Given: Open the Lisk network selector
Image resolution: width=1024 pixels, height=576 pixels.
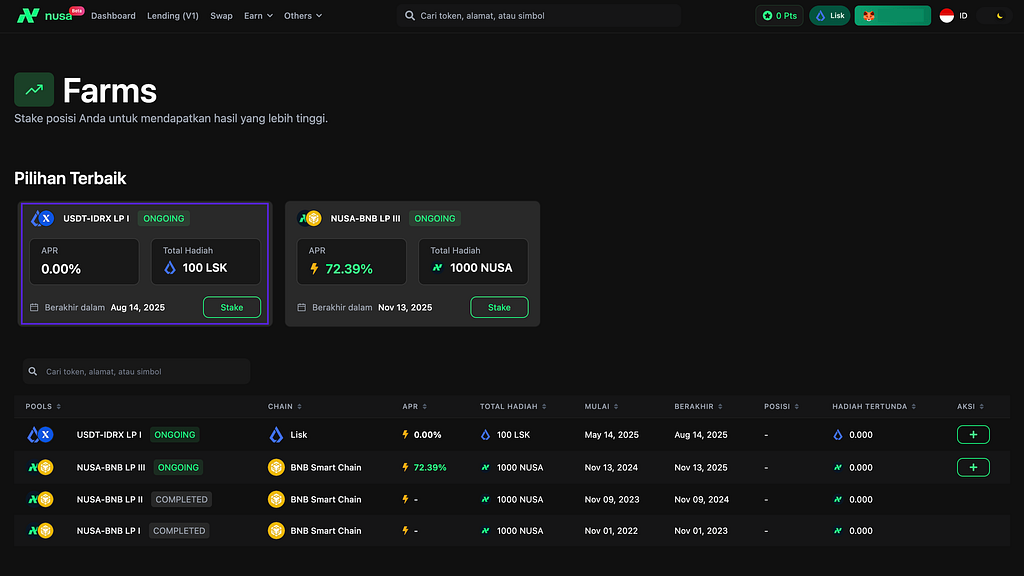Looking at the screenshot, I should coord(829,16).
